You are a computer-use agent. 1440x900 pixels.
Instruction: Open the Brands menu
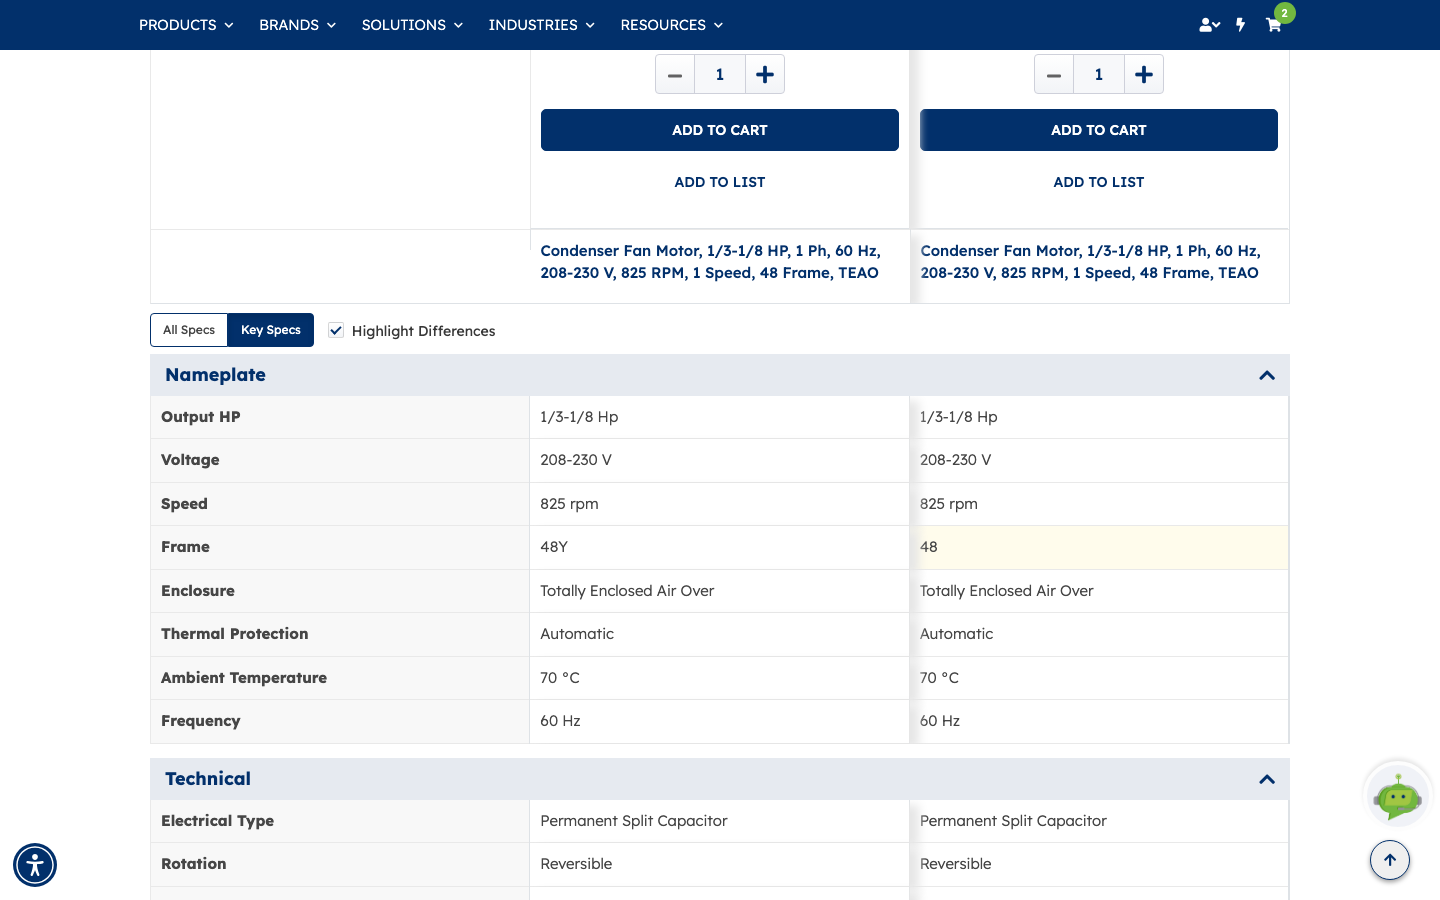tap(297, 25)
